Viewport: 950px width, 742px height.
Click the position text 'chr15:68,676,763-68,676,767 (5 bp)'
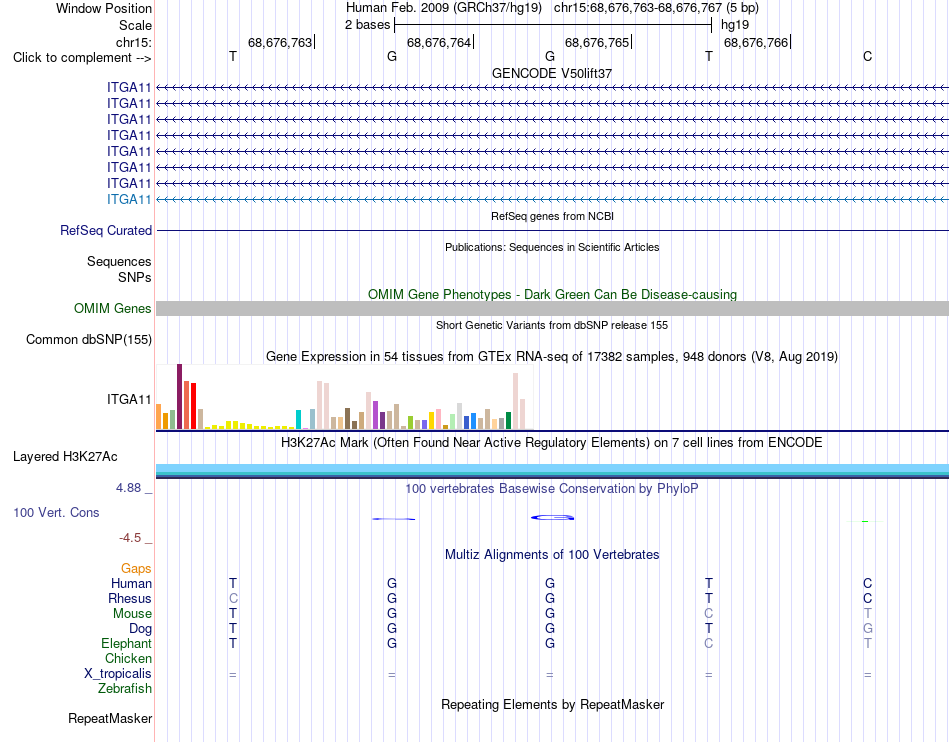(x=656, y=8)
